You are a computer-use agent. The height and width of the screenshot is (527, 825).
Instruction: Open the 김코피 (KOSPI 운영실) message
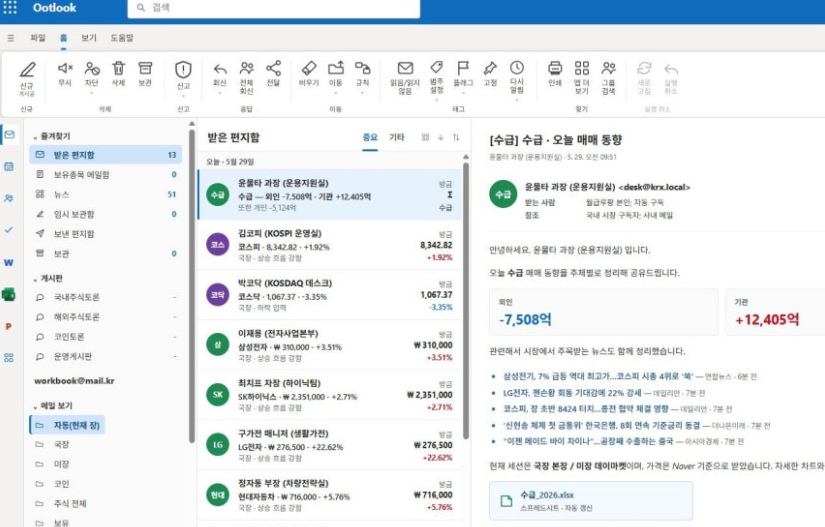[x=329, y=245]
